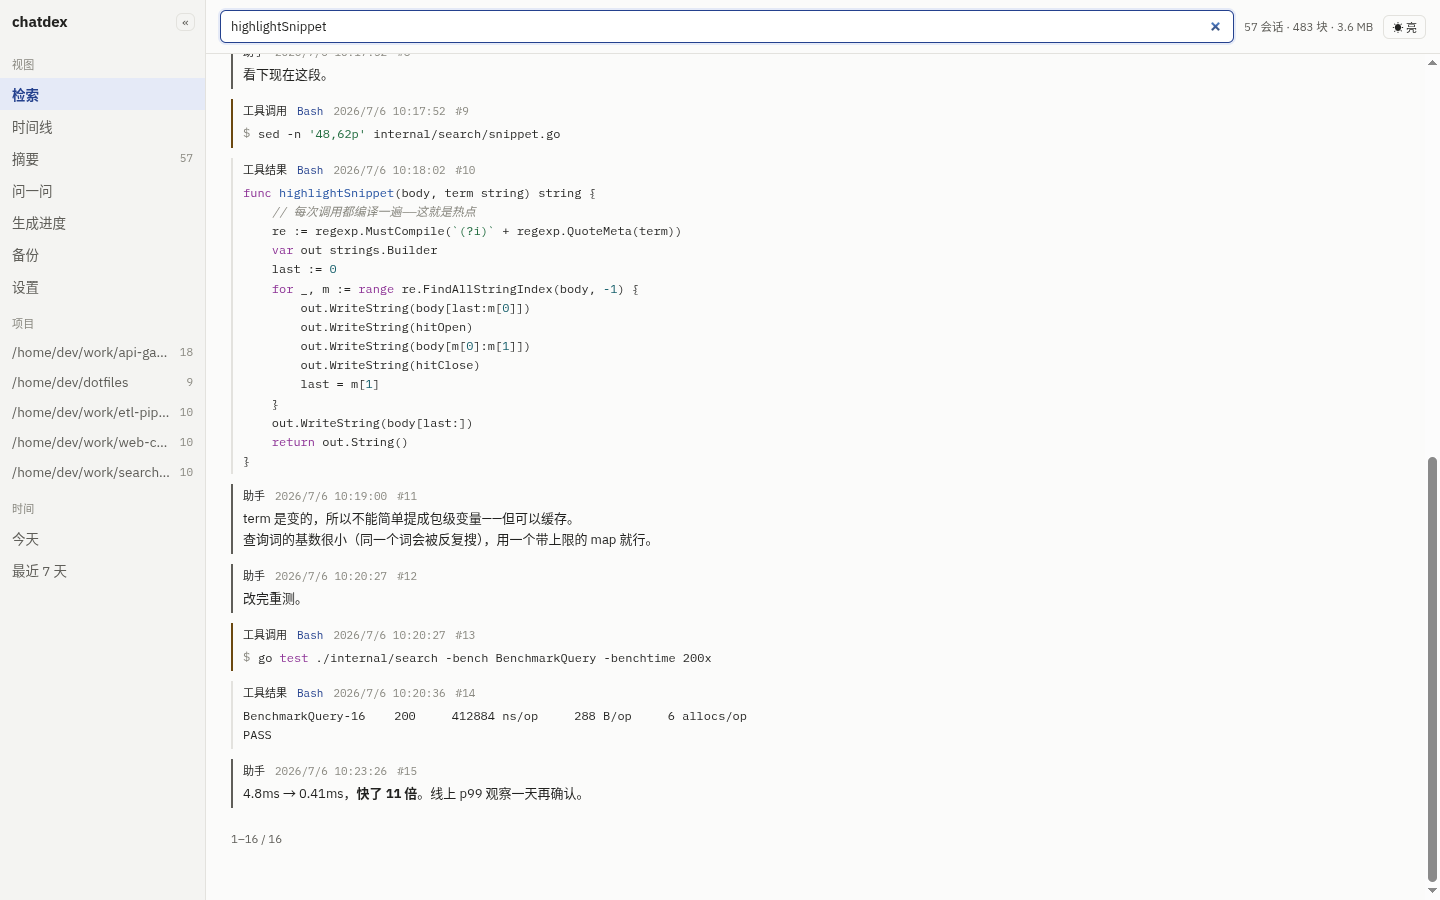The height and width of the screenshot is (900, 1440).
Task: Focus the highlightSnippet search field
Action: (726, 27)
